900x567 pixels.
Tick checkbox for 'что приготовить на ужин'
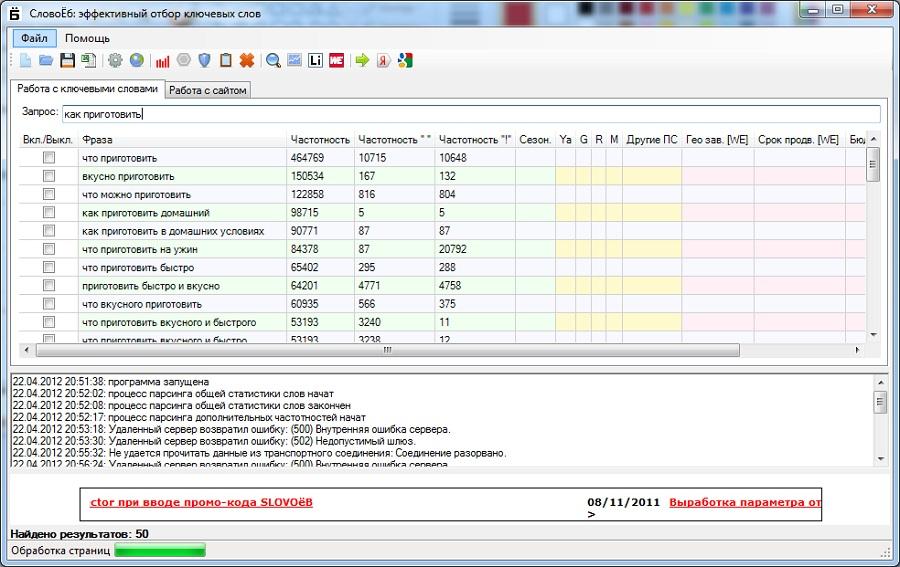click(x=49, y=248)
